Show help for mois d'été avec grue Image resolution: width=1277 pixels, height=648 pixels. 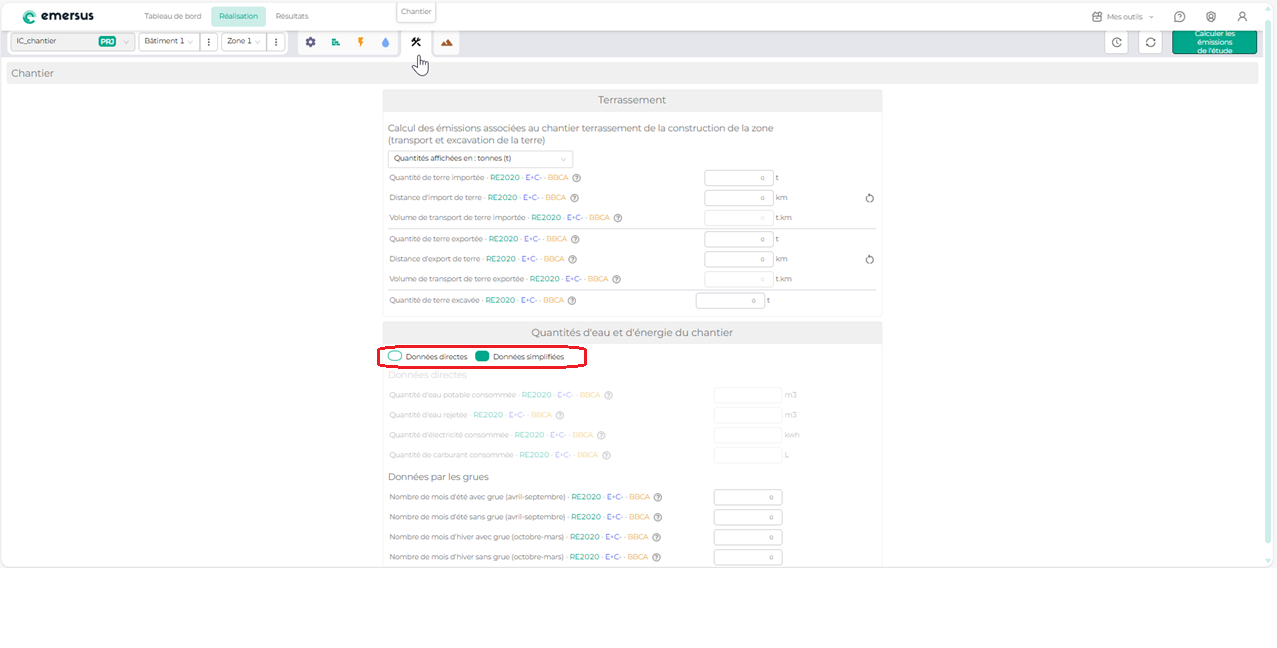coord(658,497)
